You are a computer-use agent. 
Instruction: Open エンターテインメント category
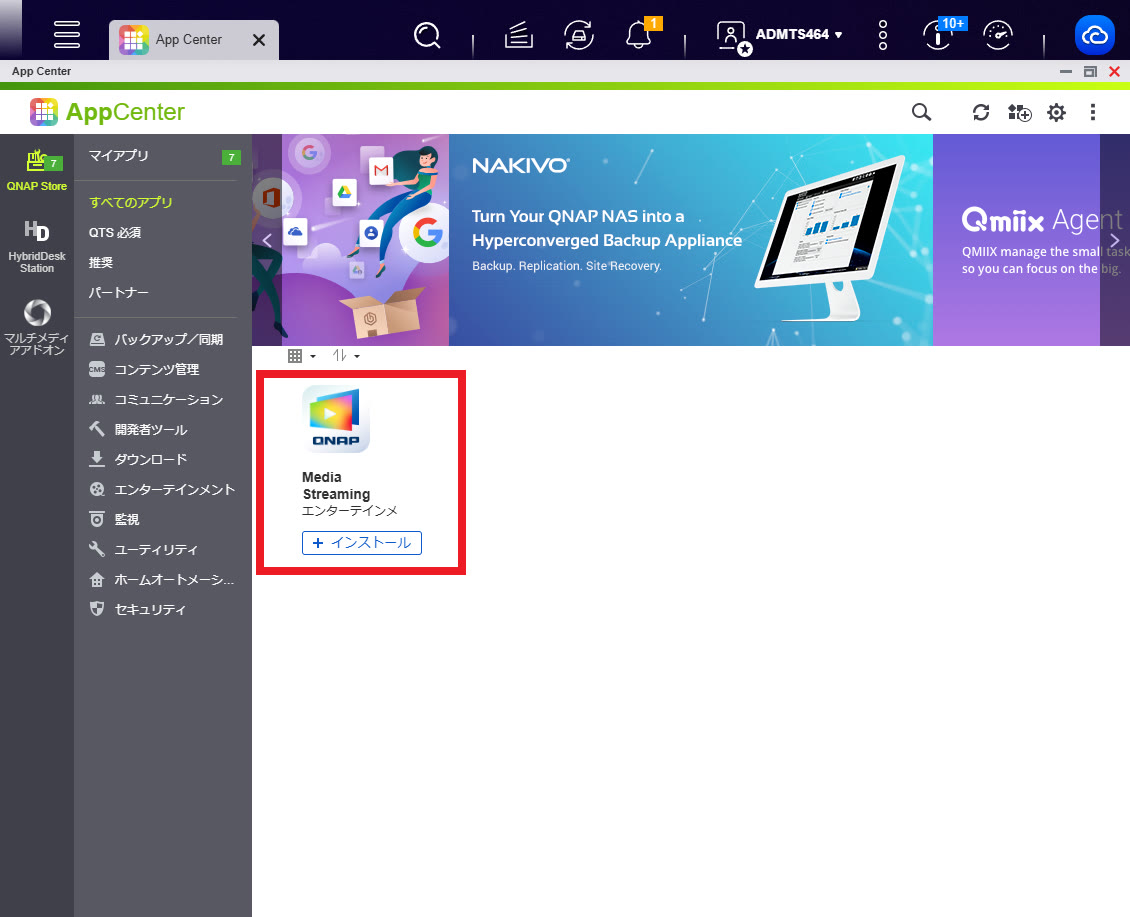point(162,489)
